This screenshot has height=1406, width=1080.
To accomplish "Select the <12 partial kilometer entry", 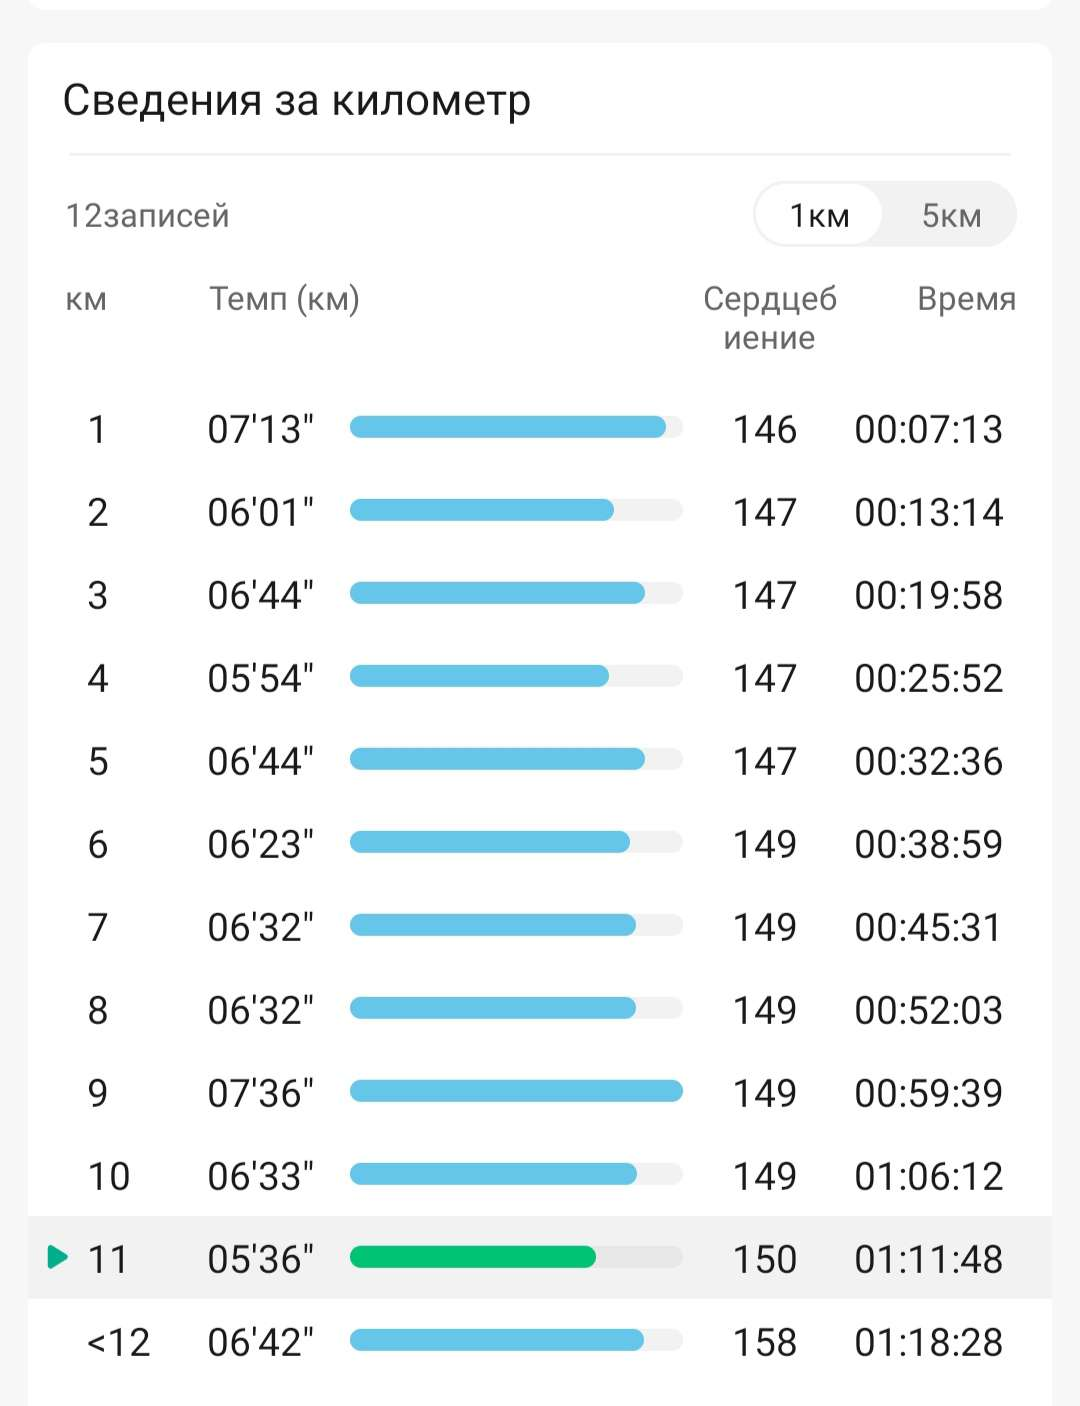I will pos(118,1342).
